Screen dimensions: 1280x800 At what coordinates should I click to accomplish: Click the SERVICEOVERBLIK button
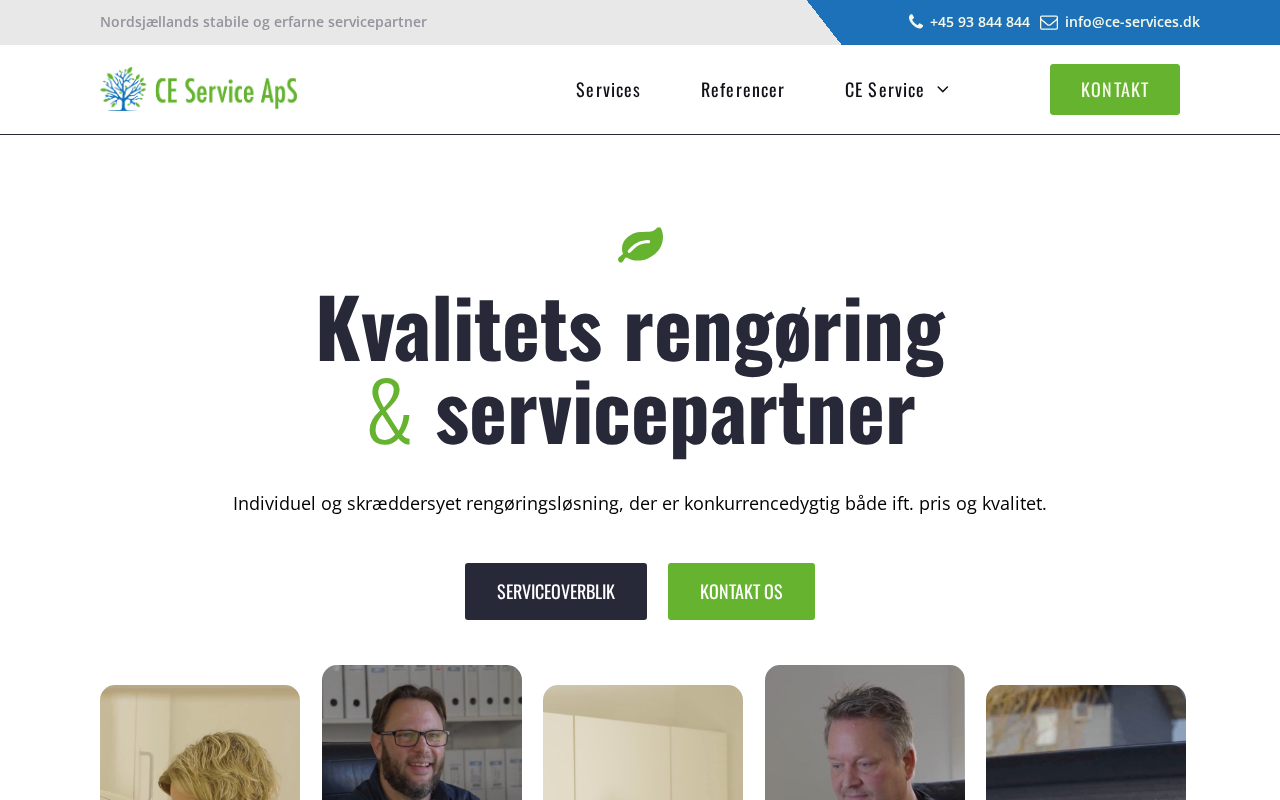pos(556,591)
